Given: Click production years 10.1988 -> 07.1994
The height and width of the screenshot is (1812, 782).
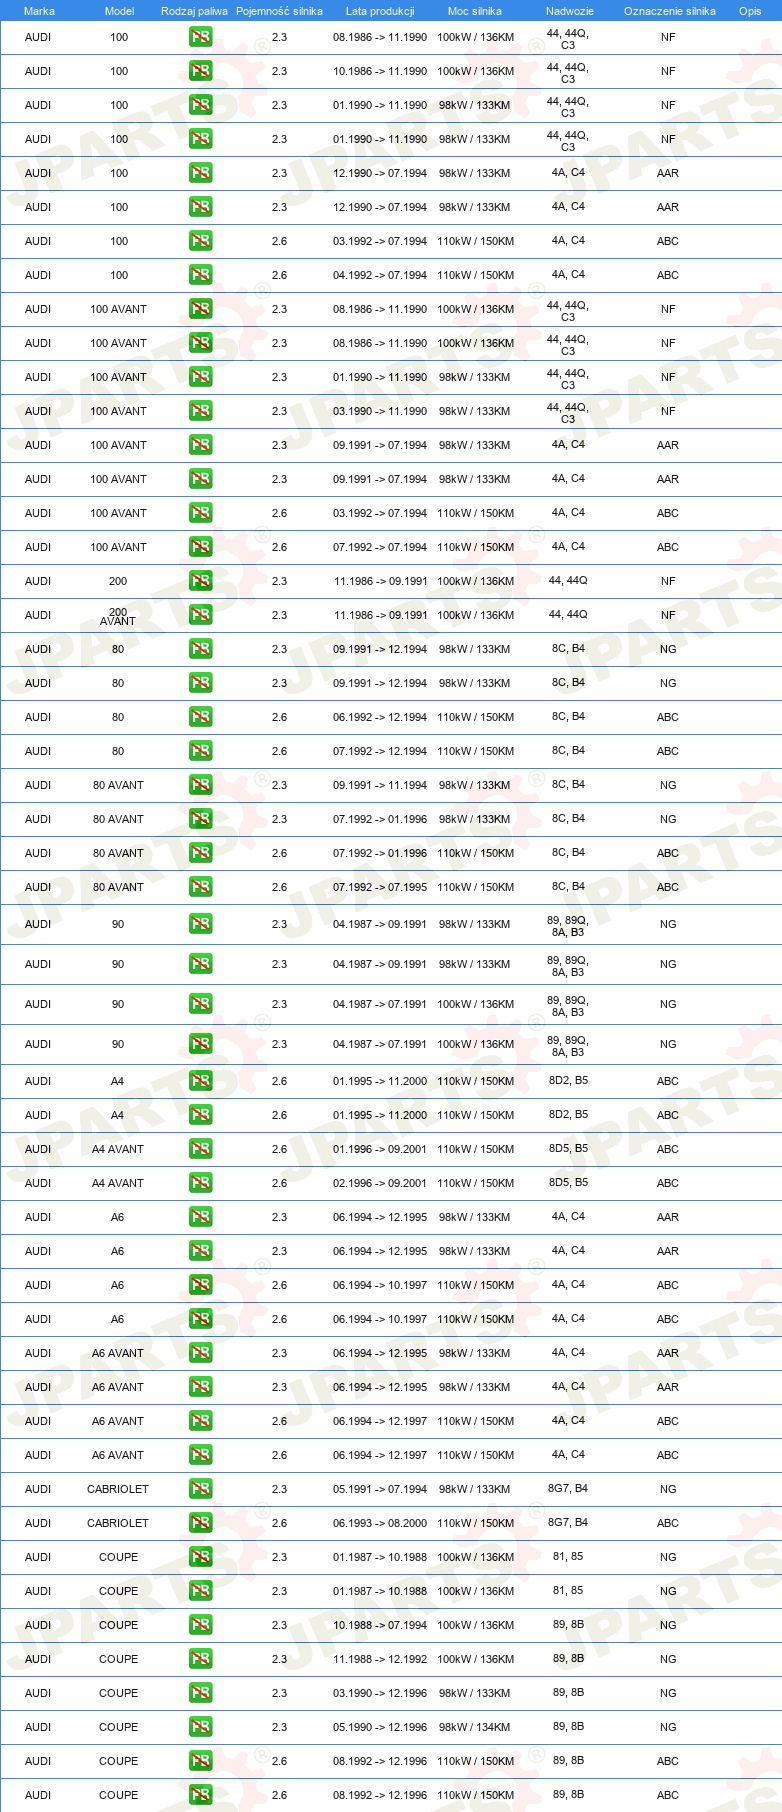Looking at the screenshot, I should [380, 1625].
